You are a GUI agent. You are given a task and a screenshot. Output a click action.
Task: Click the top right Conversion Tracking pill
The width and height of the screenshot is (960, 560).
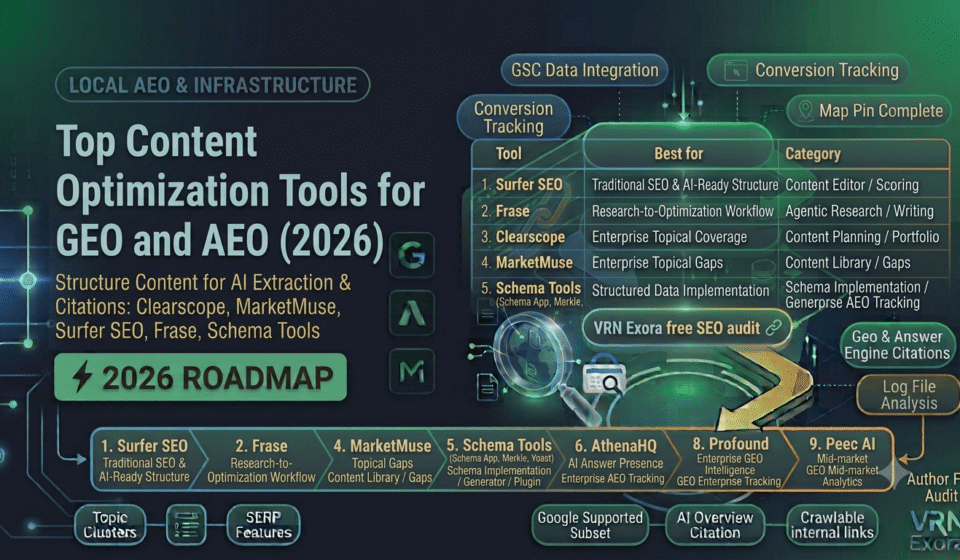point(808,70)
